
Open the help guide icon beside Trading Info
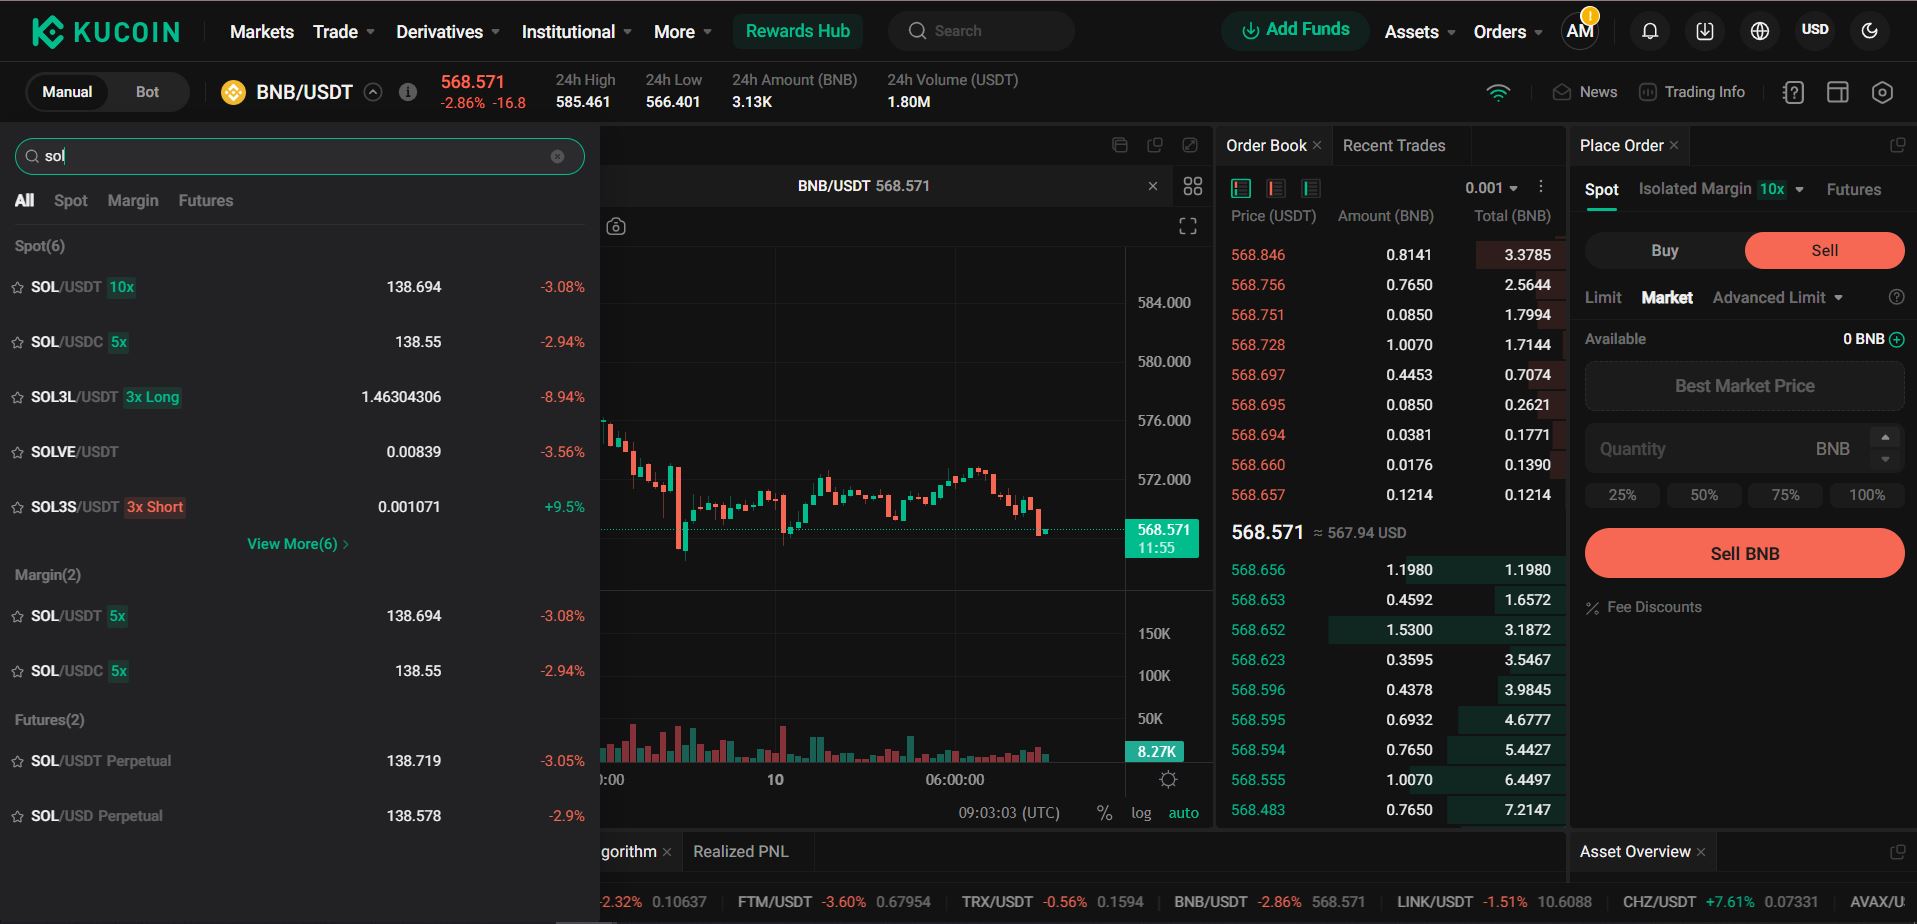pos(1793,92)
